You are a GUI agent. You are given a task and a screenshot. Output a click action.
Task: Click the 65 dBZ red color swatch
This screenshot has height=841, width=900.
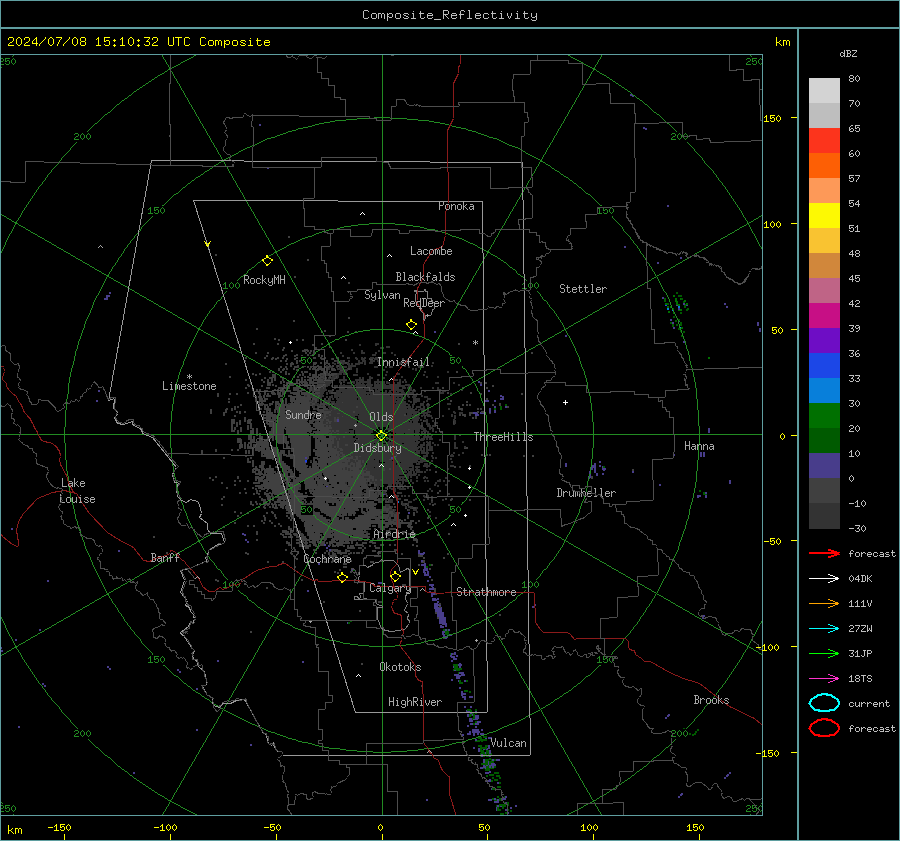[824, 141]
